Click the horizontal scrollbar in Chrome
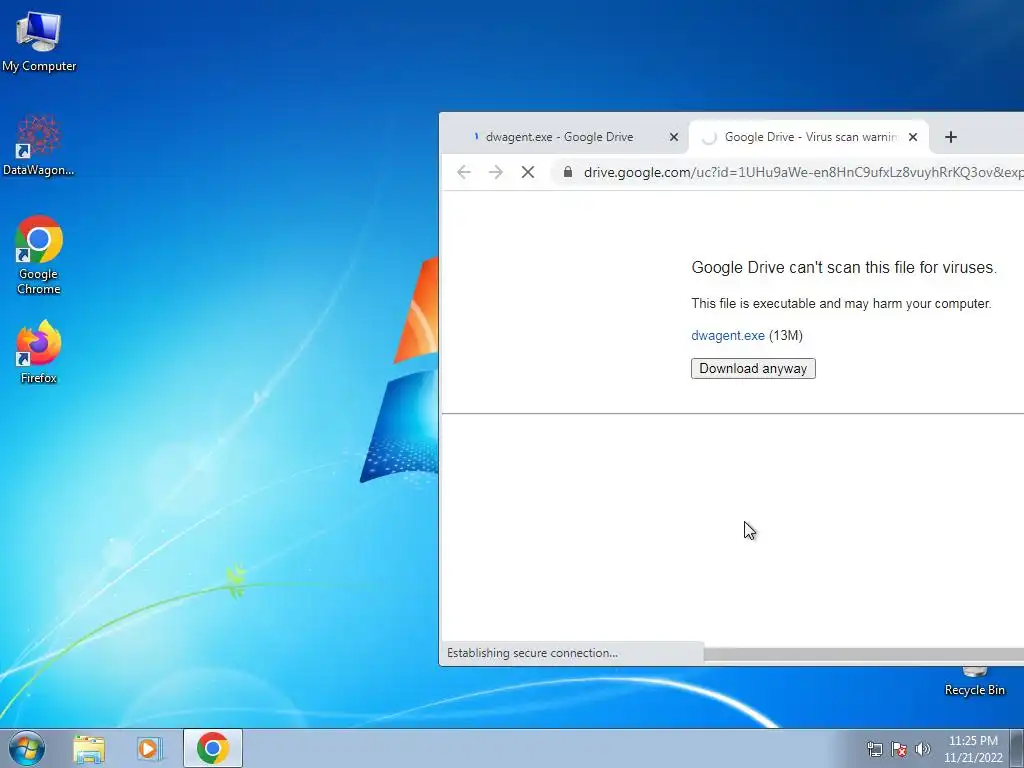Viewport: 1024px width, 768px height. (x=863, y=654)
